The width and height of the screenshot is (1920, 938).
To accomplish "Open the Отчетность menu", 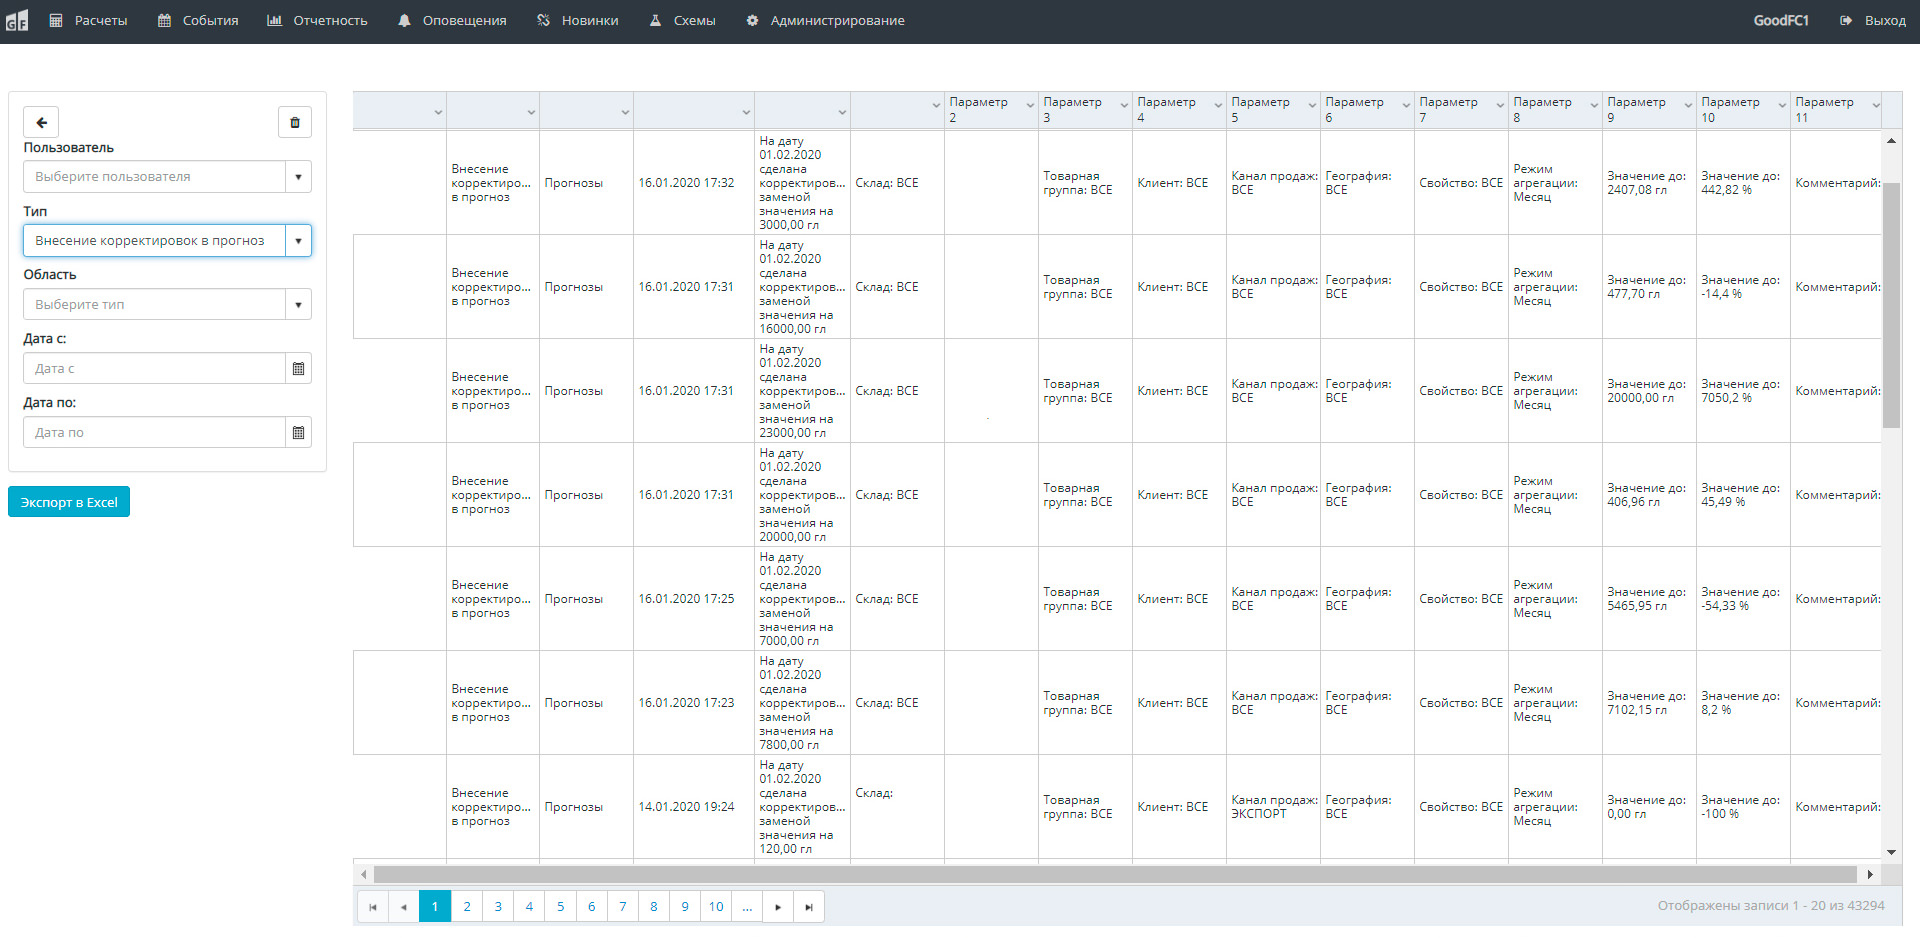I will 318,20.
